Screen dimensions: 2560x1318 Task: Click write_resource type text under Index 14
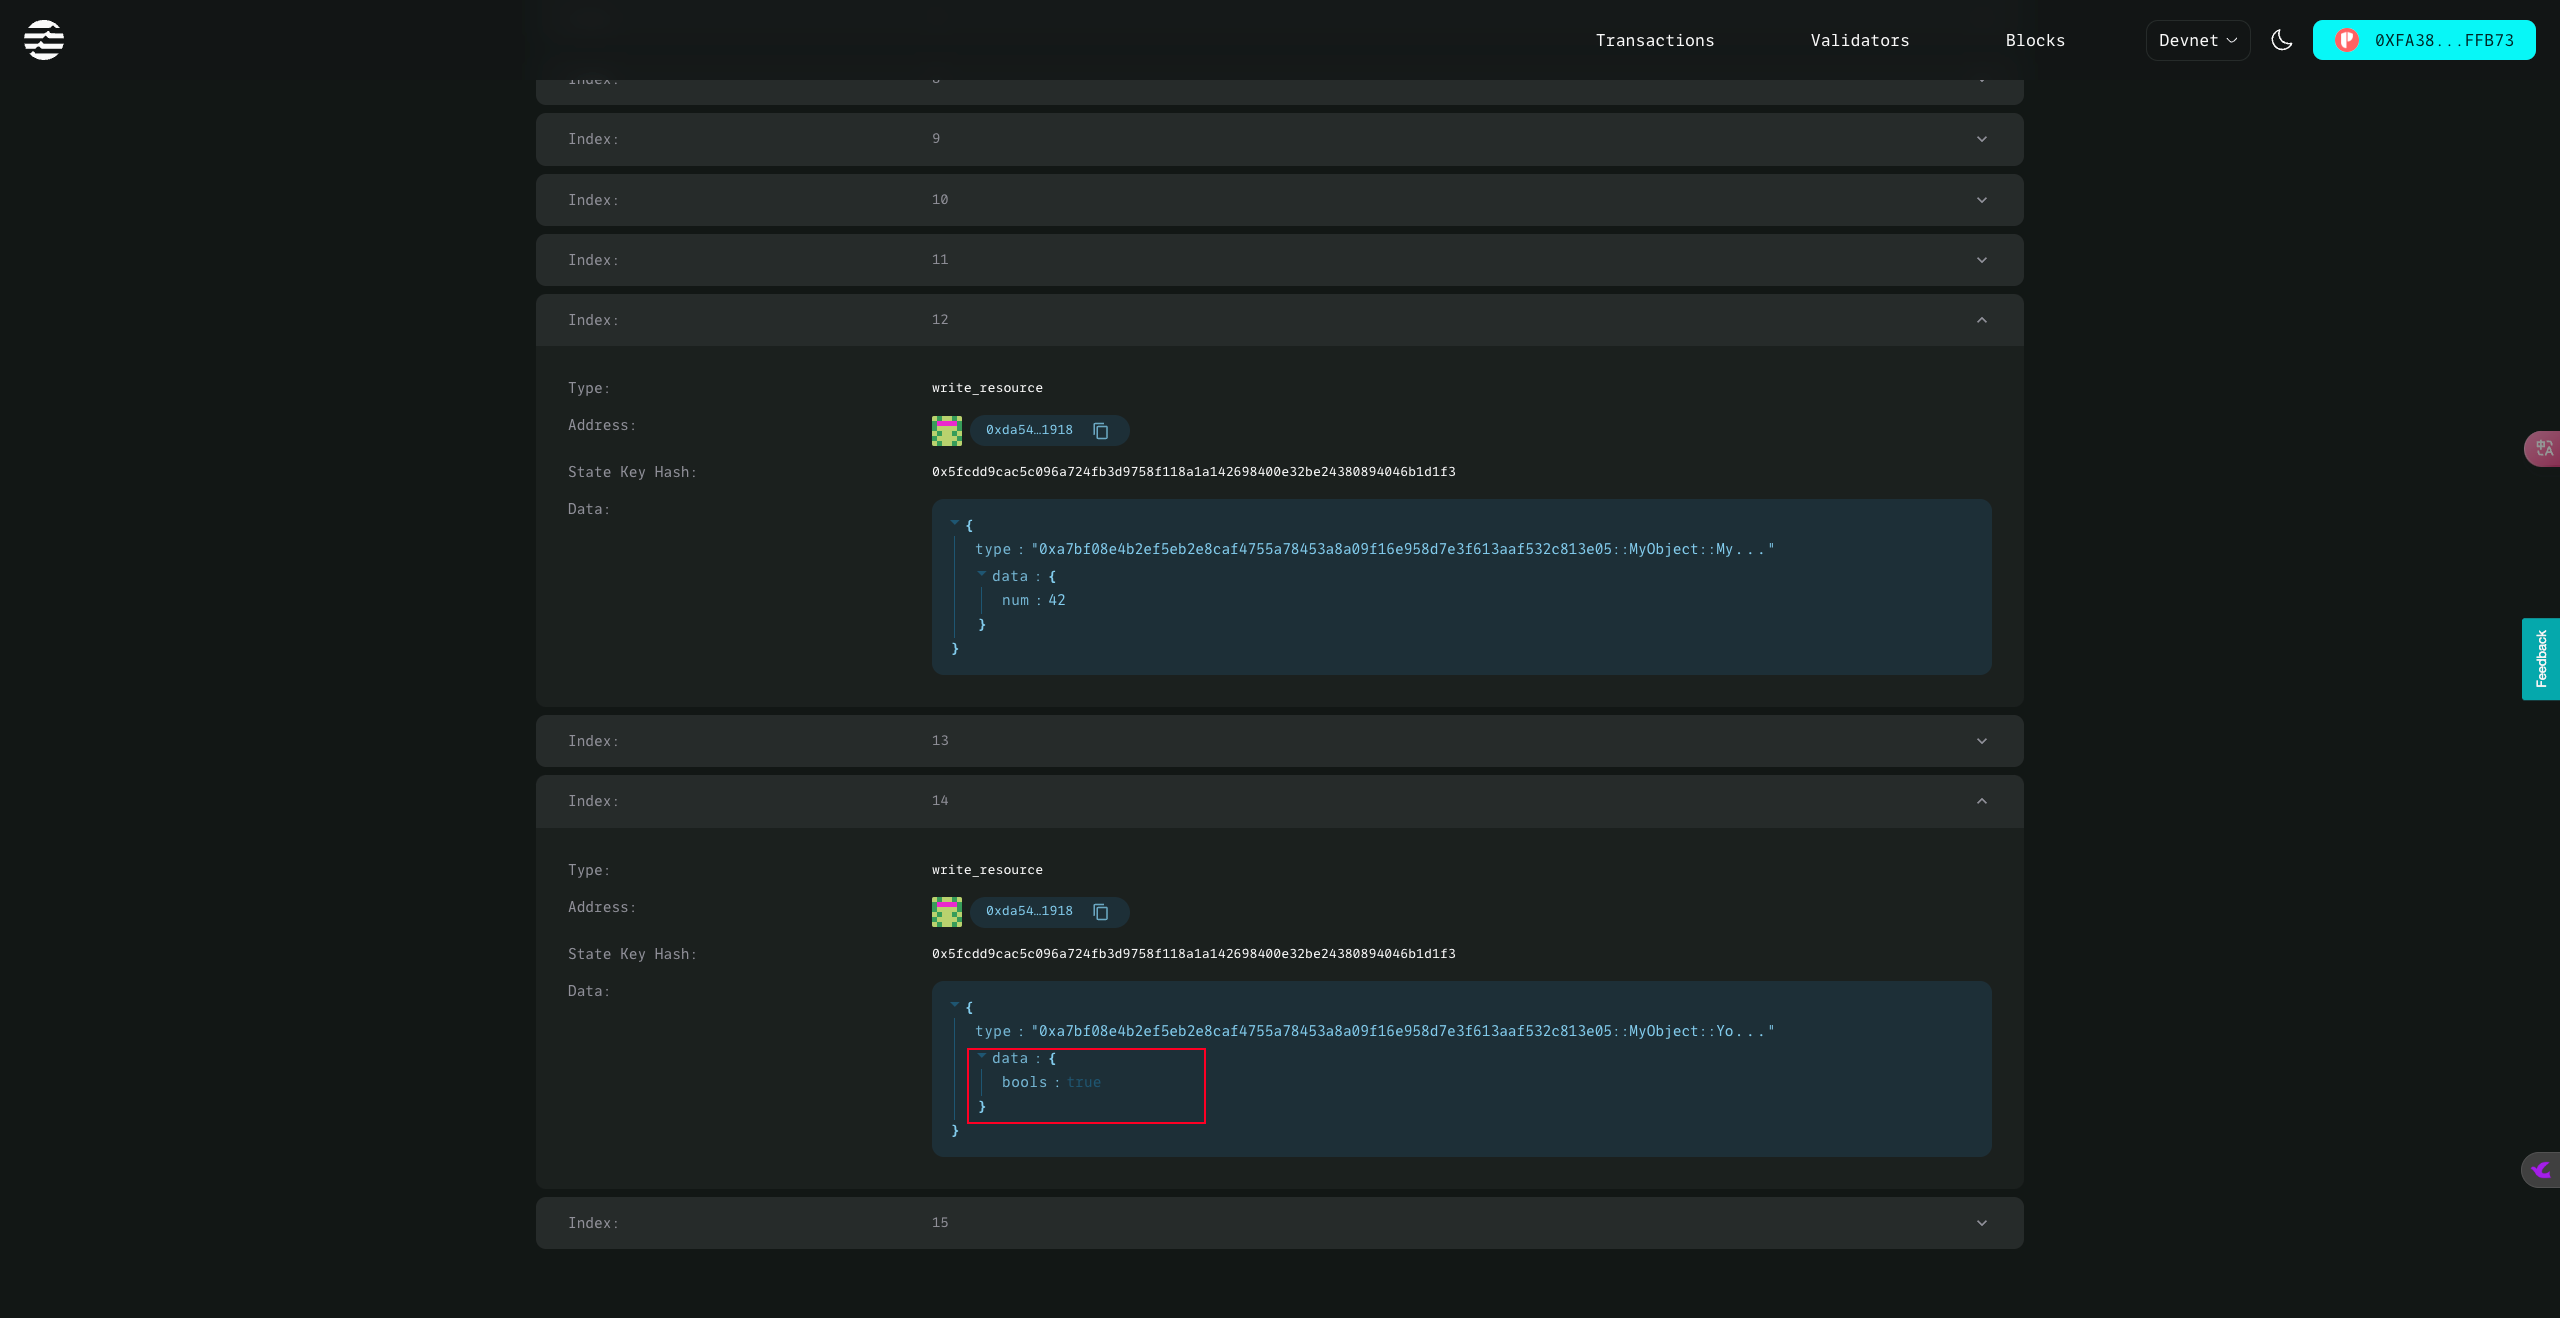coord(987,870)
